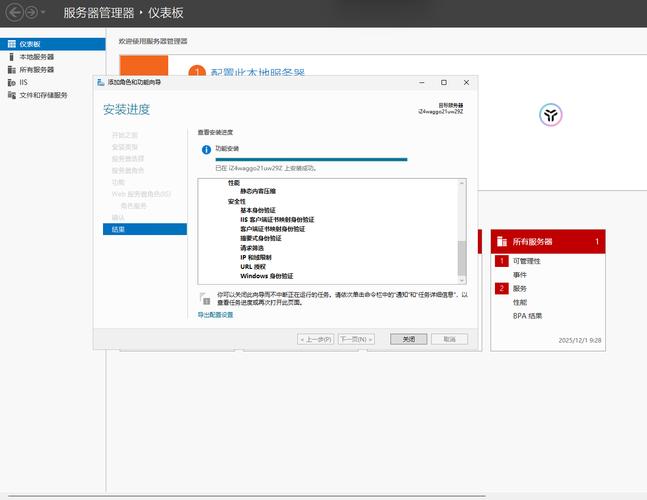Screen dimensions: 647x500
Task: Select 仪表板 in the left sidebar
Action: 53,44
